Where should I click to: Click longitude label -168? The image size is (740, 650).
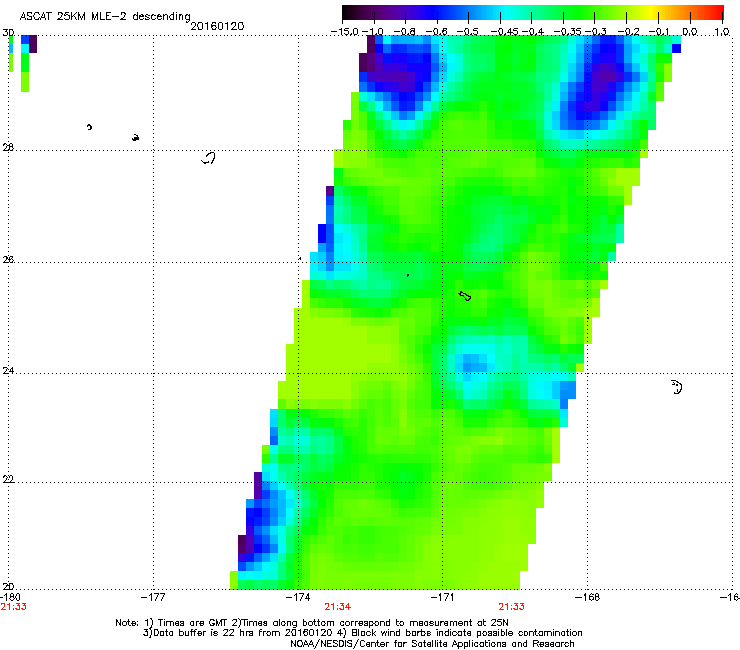coord(588,597)
